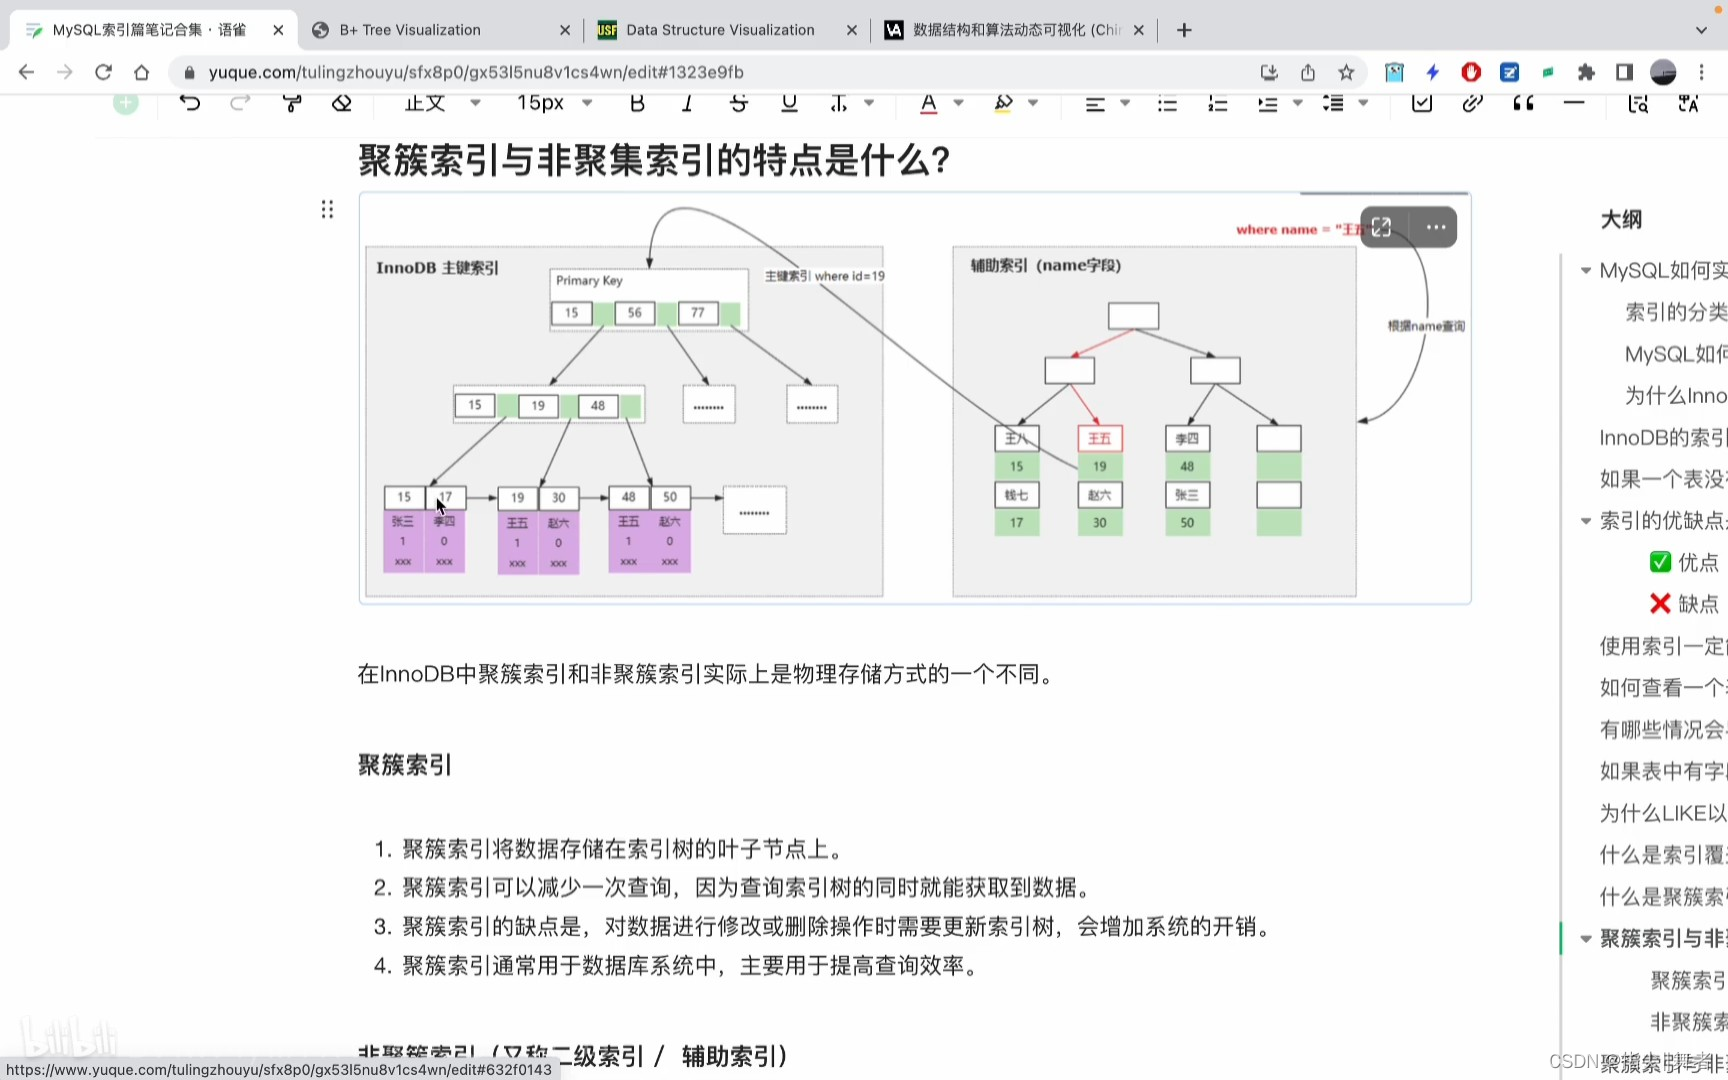This screenshot has height=1080, width=1728.
Task: Open the image more options menu
Action: coord(1436,227)
